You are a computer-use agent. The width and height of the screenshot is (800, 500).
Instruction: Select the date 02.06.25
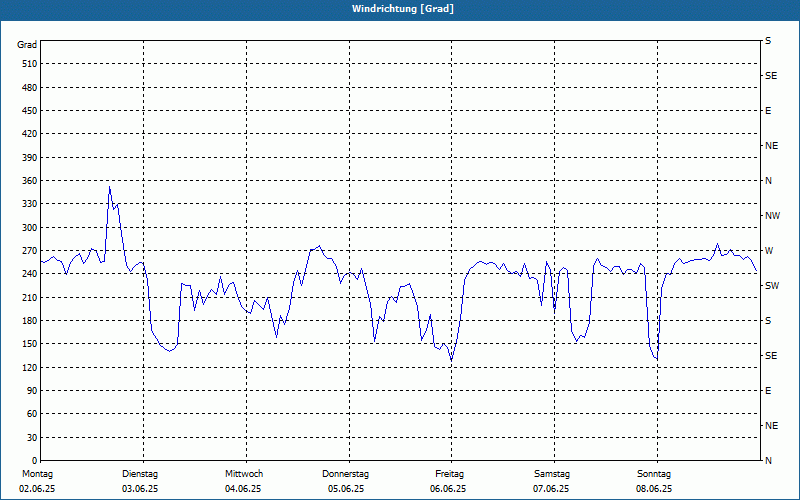37,489
